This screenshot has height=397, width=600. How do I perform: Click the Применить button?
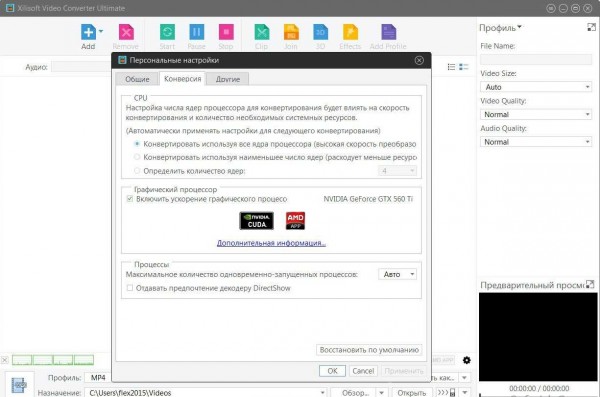[404, 371]
